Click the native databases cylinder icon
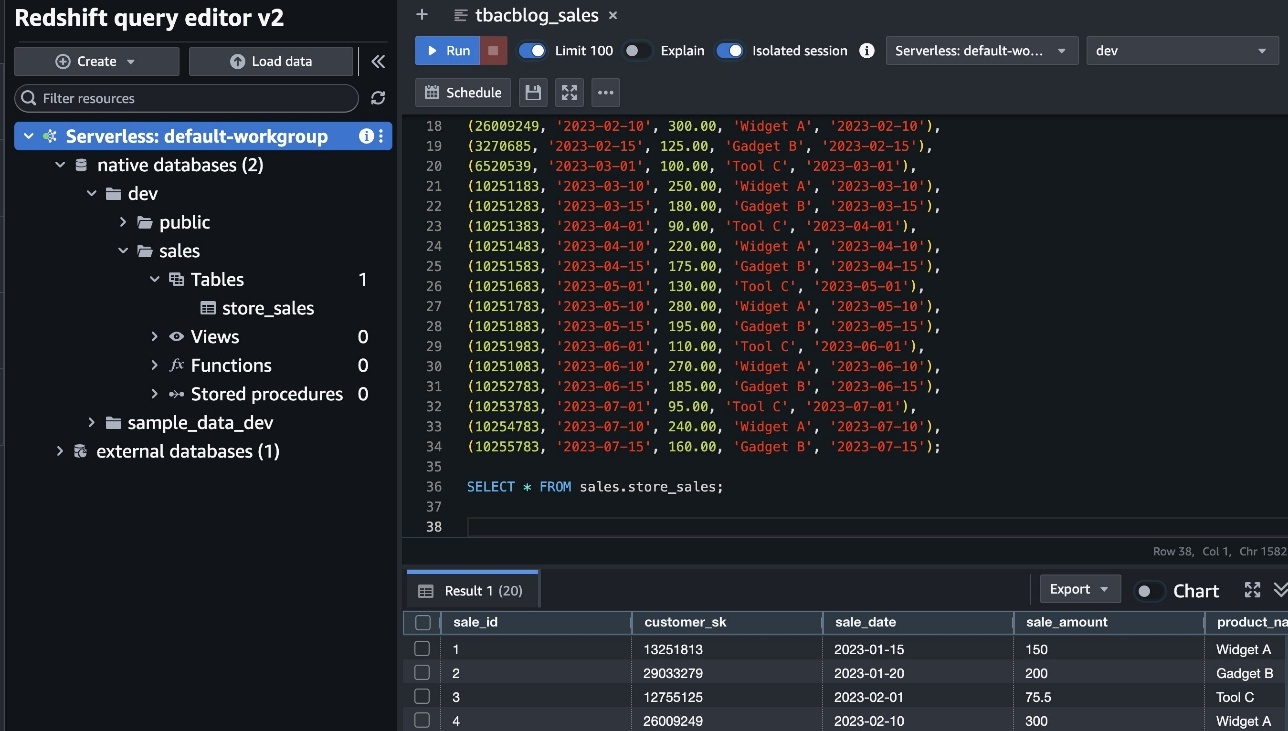The image size is (1288, 731). pos(81,165)
